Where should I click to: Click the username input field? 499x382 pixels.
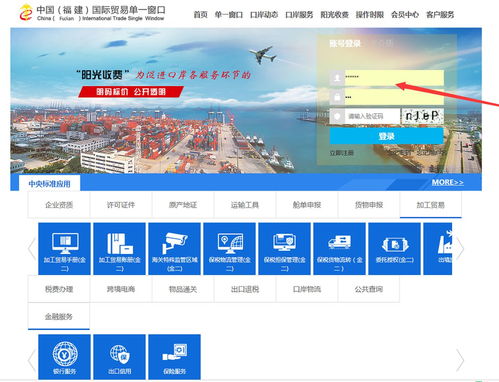(394, 78)
